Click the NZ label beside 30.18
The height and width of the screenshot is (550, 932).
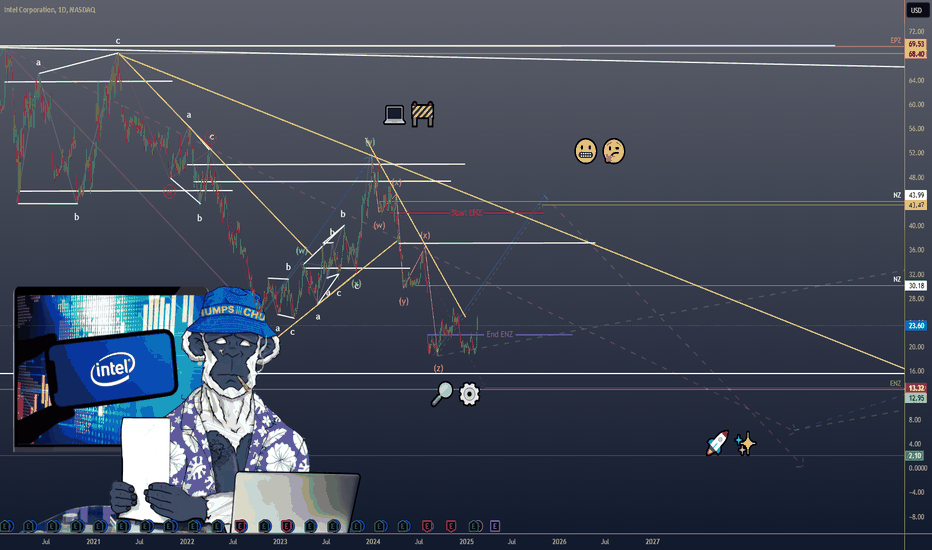[897, 279]
